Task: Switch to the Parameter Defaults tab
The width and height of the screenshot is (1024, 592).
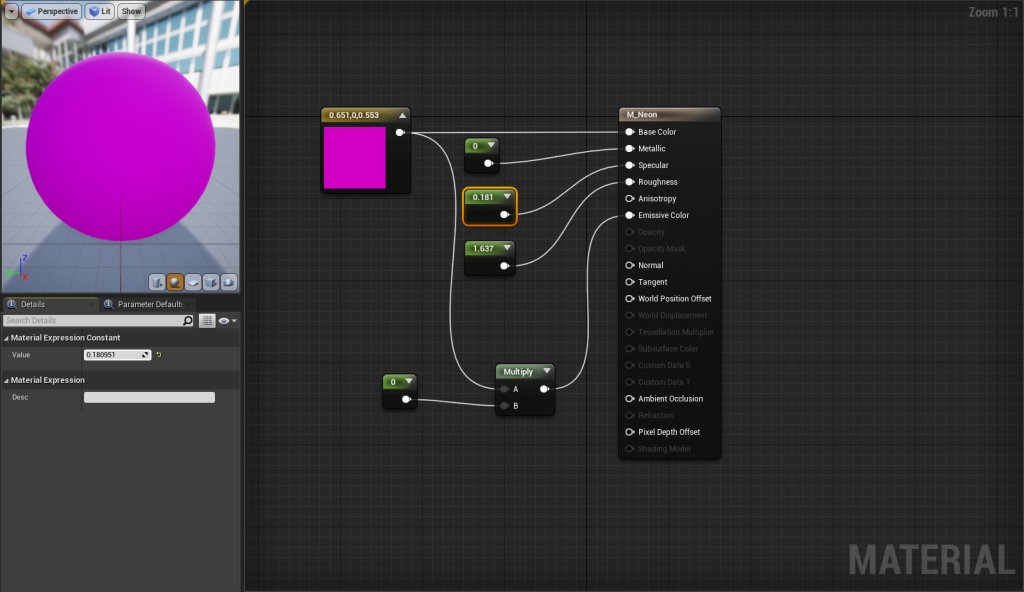Action: (148, 304)
